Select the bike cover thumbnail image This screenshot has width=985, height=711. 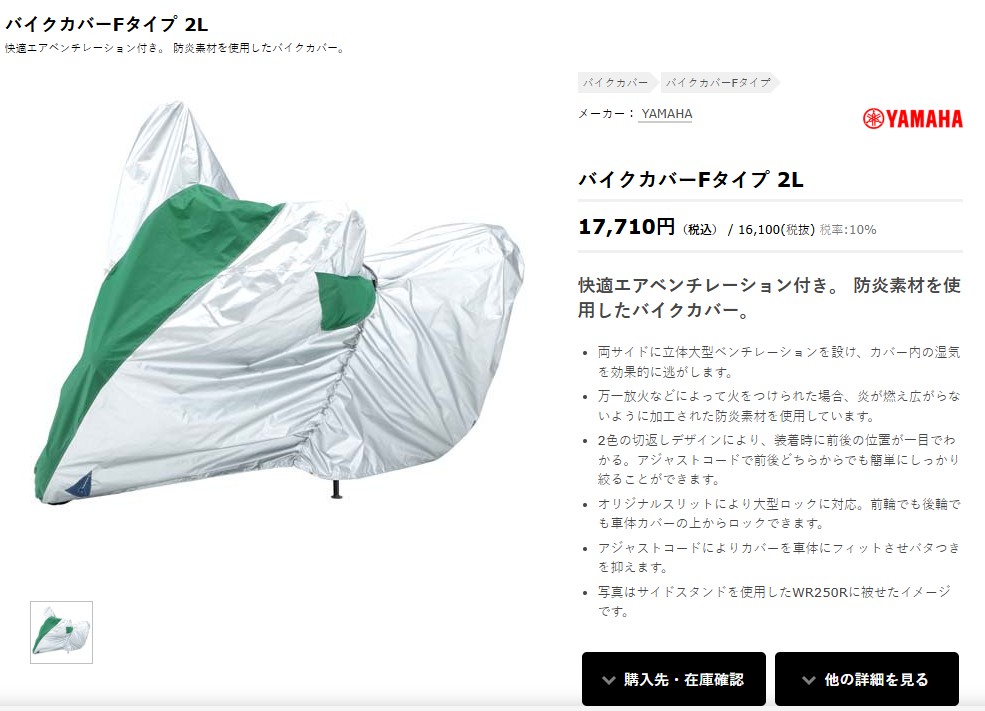pyautogui.click(x=62, y=632)
